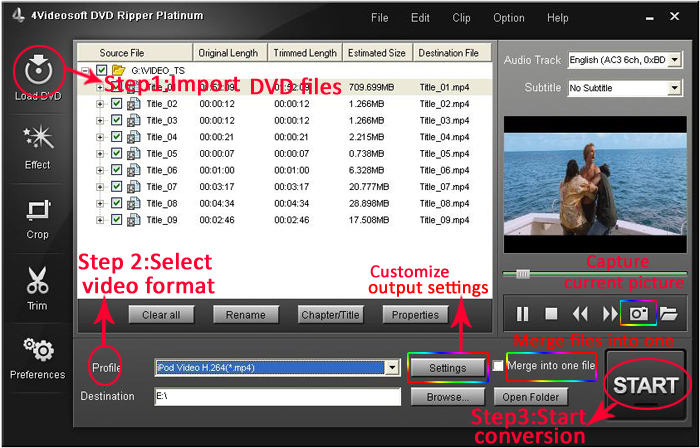Open the Help menu
The image size is (700, 448).
[x=558, y=18]
